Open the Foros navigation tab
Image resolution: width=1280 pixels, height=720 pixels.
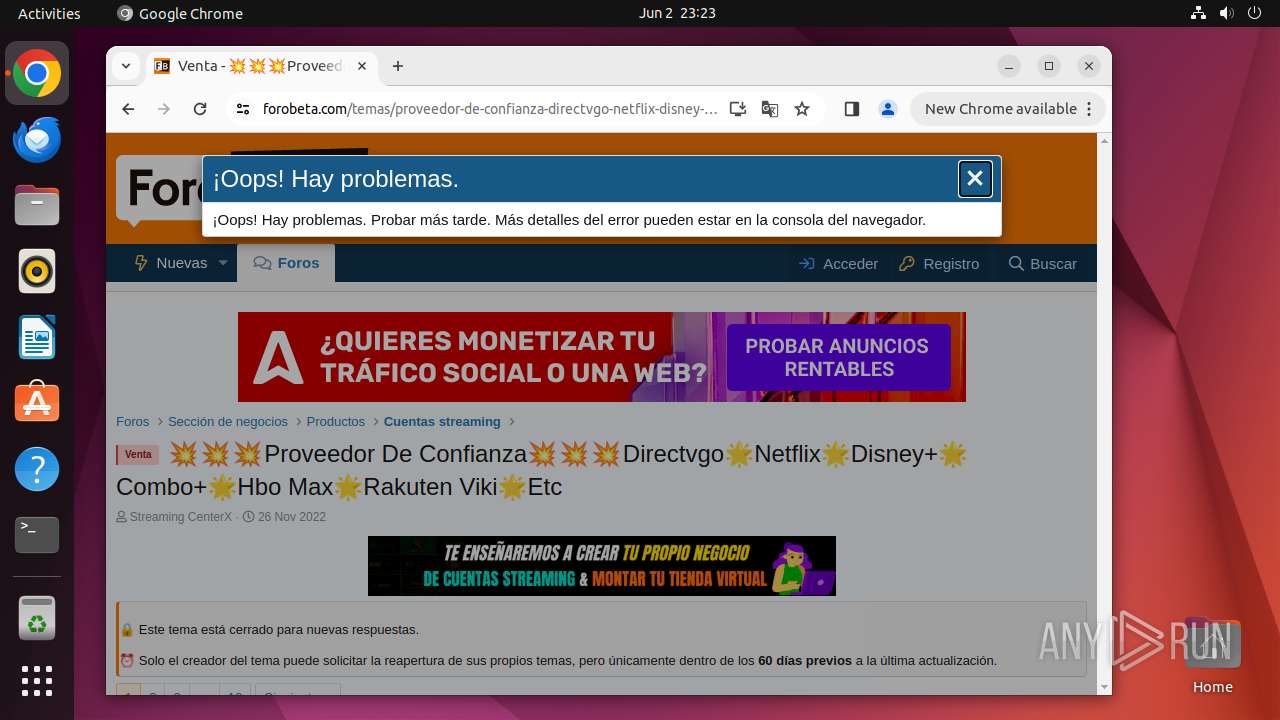[286, 263]
